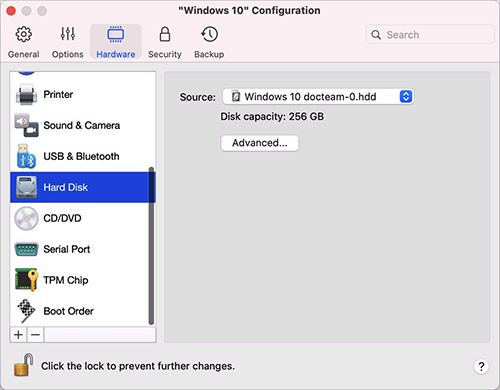Select Printer in the hardware list
The height and width of the screenshot is (390, 500).
click(83, 94)
